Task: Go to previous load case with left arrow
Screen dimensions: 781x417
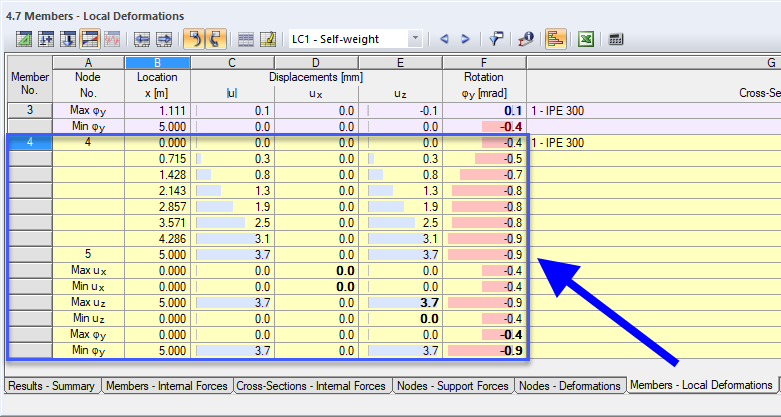Action: coord(444,39)
